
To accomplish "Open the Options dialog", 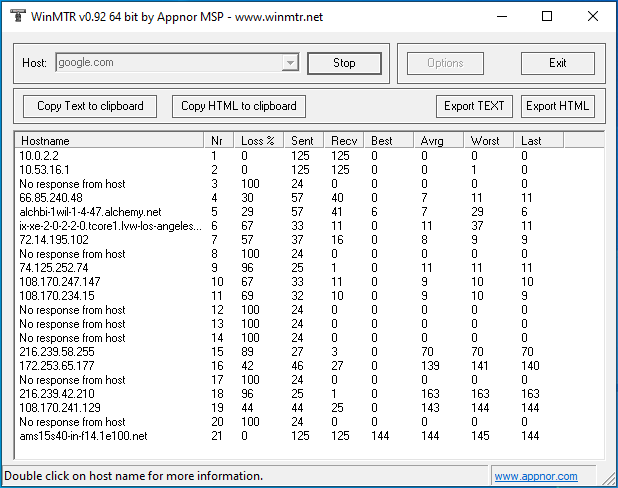I will point(445,63).
